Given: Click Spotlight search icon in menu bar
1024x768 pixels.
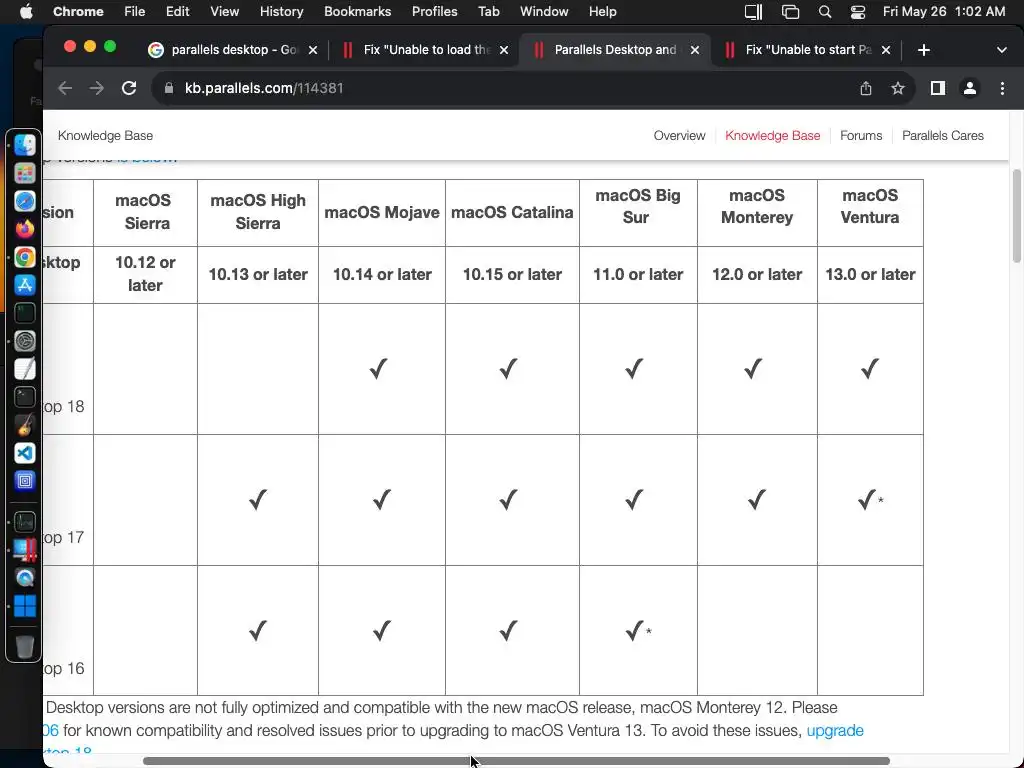Looking at the screenshot, I should pos(825,12).
